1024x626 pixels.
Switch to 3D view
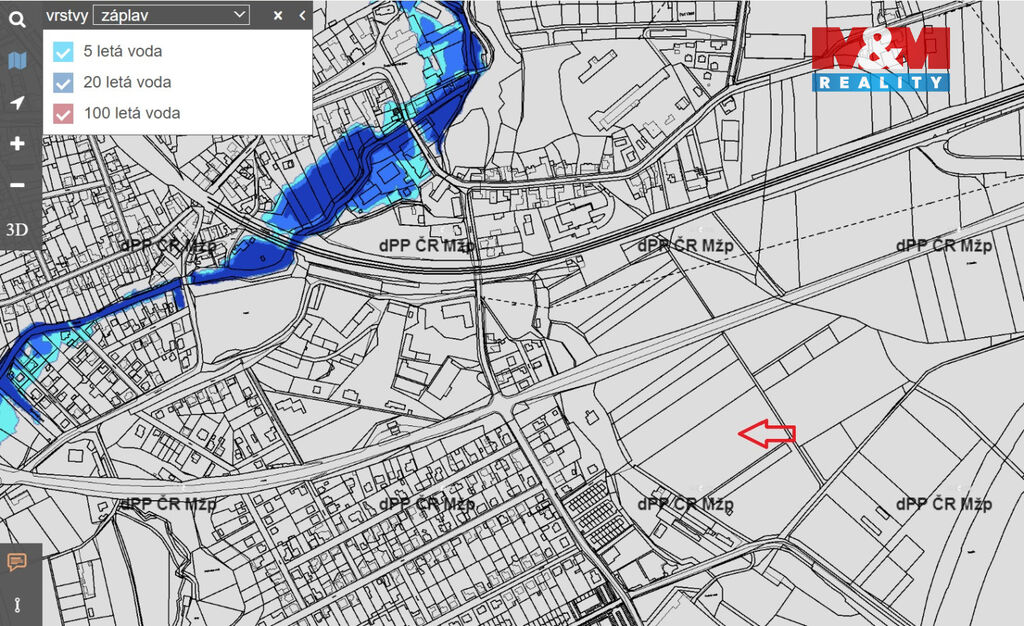click(x=17, y=229)
